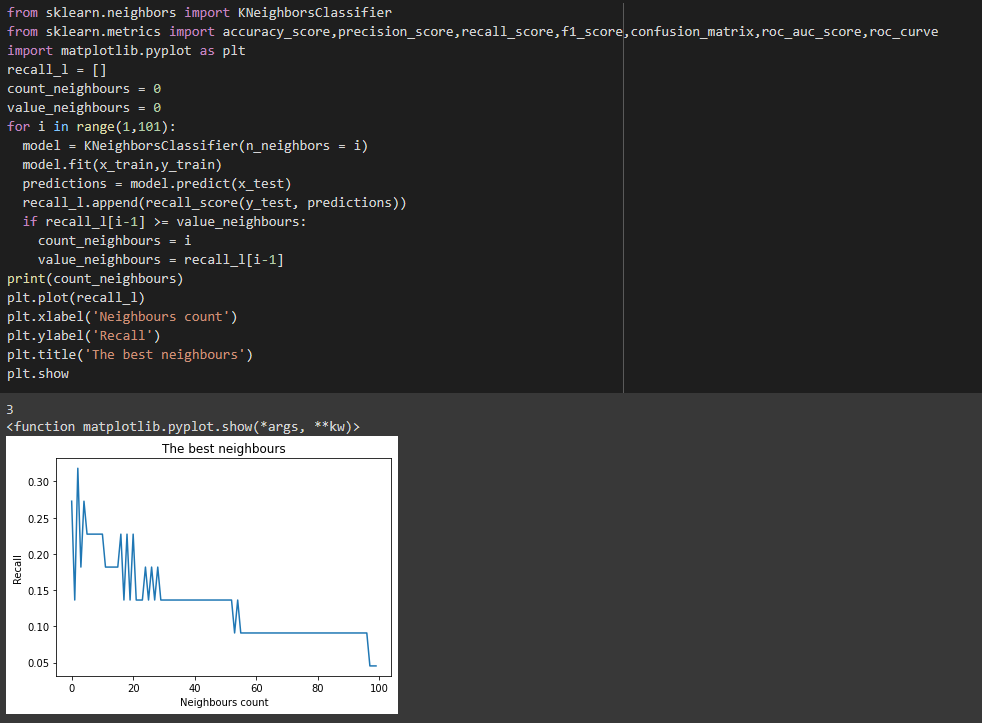The image size is (982, 723).
Task: Click the 'recall_l = []' line
Action: pos(56,70)
